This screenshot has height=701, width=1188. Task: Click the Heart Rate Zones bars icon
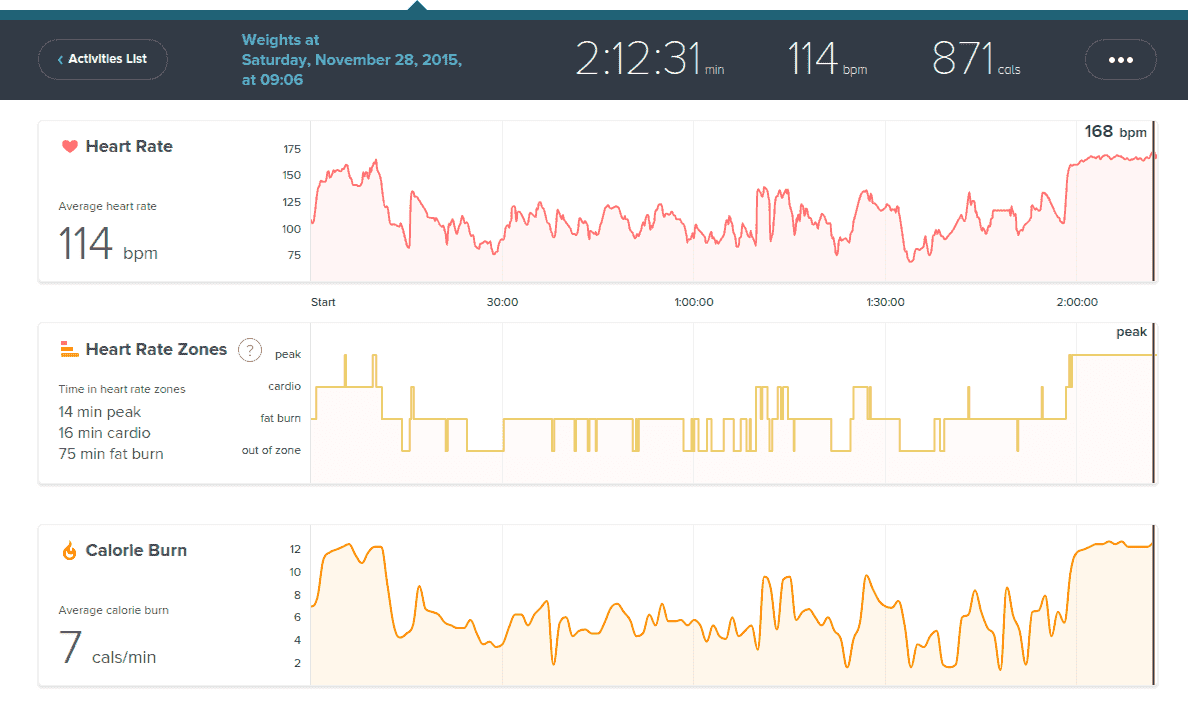(69, 349)
